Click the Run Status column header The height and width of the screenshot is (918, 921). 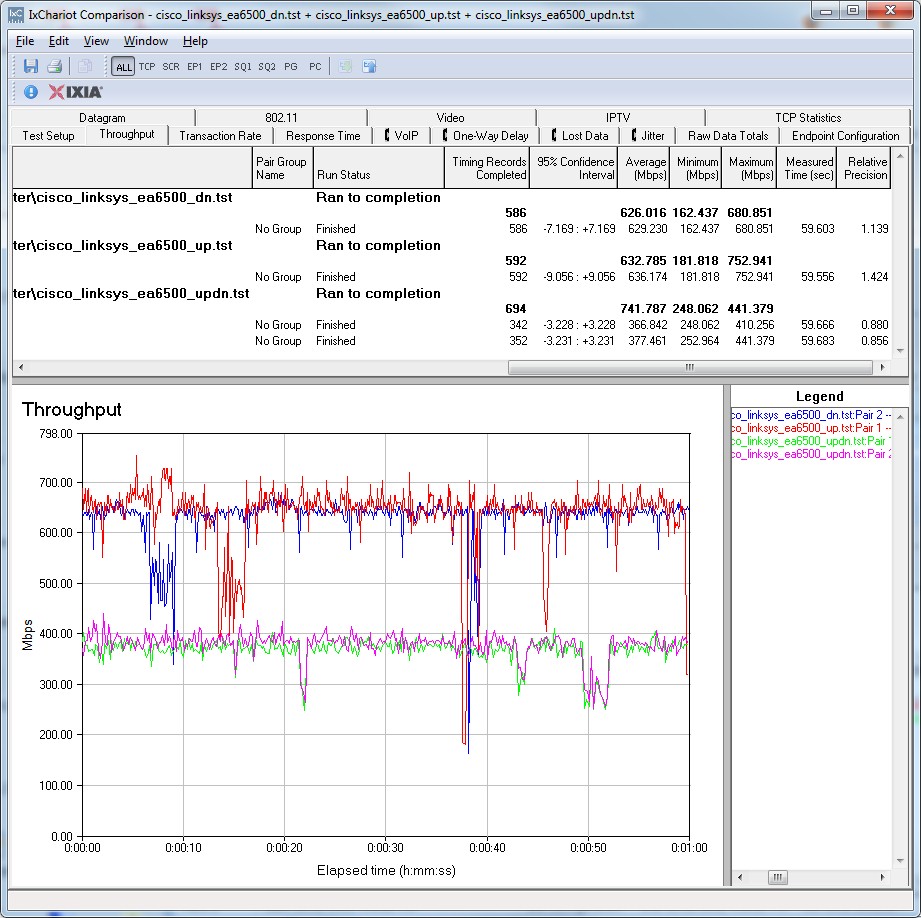click(x=378, y=168)
